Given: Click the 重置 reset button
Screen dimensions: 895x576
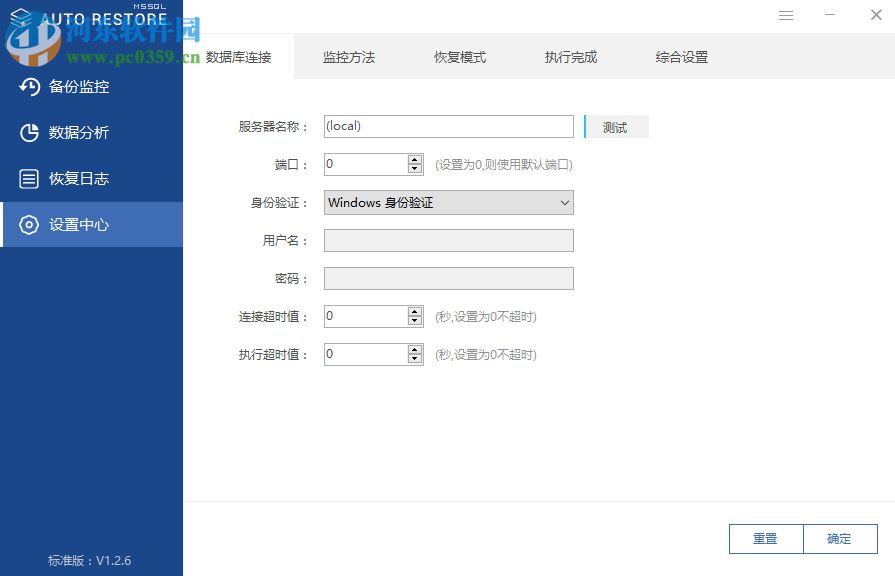Looking at the screenshot, I should point(765,538).
